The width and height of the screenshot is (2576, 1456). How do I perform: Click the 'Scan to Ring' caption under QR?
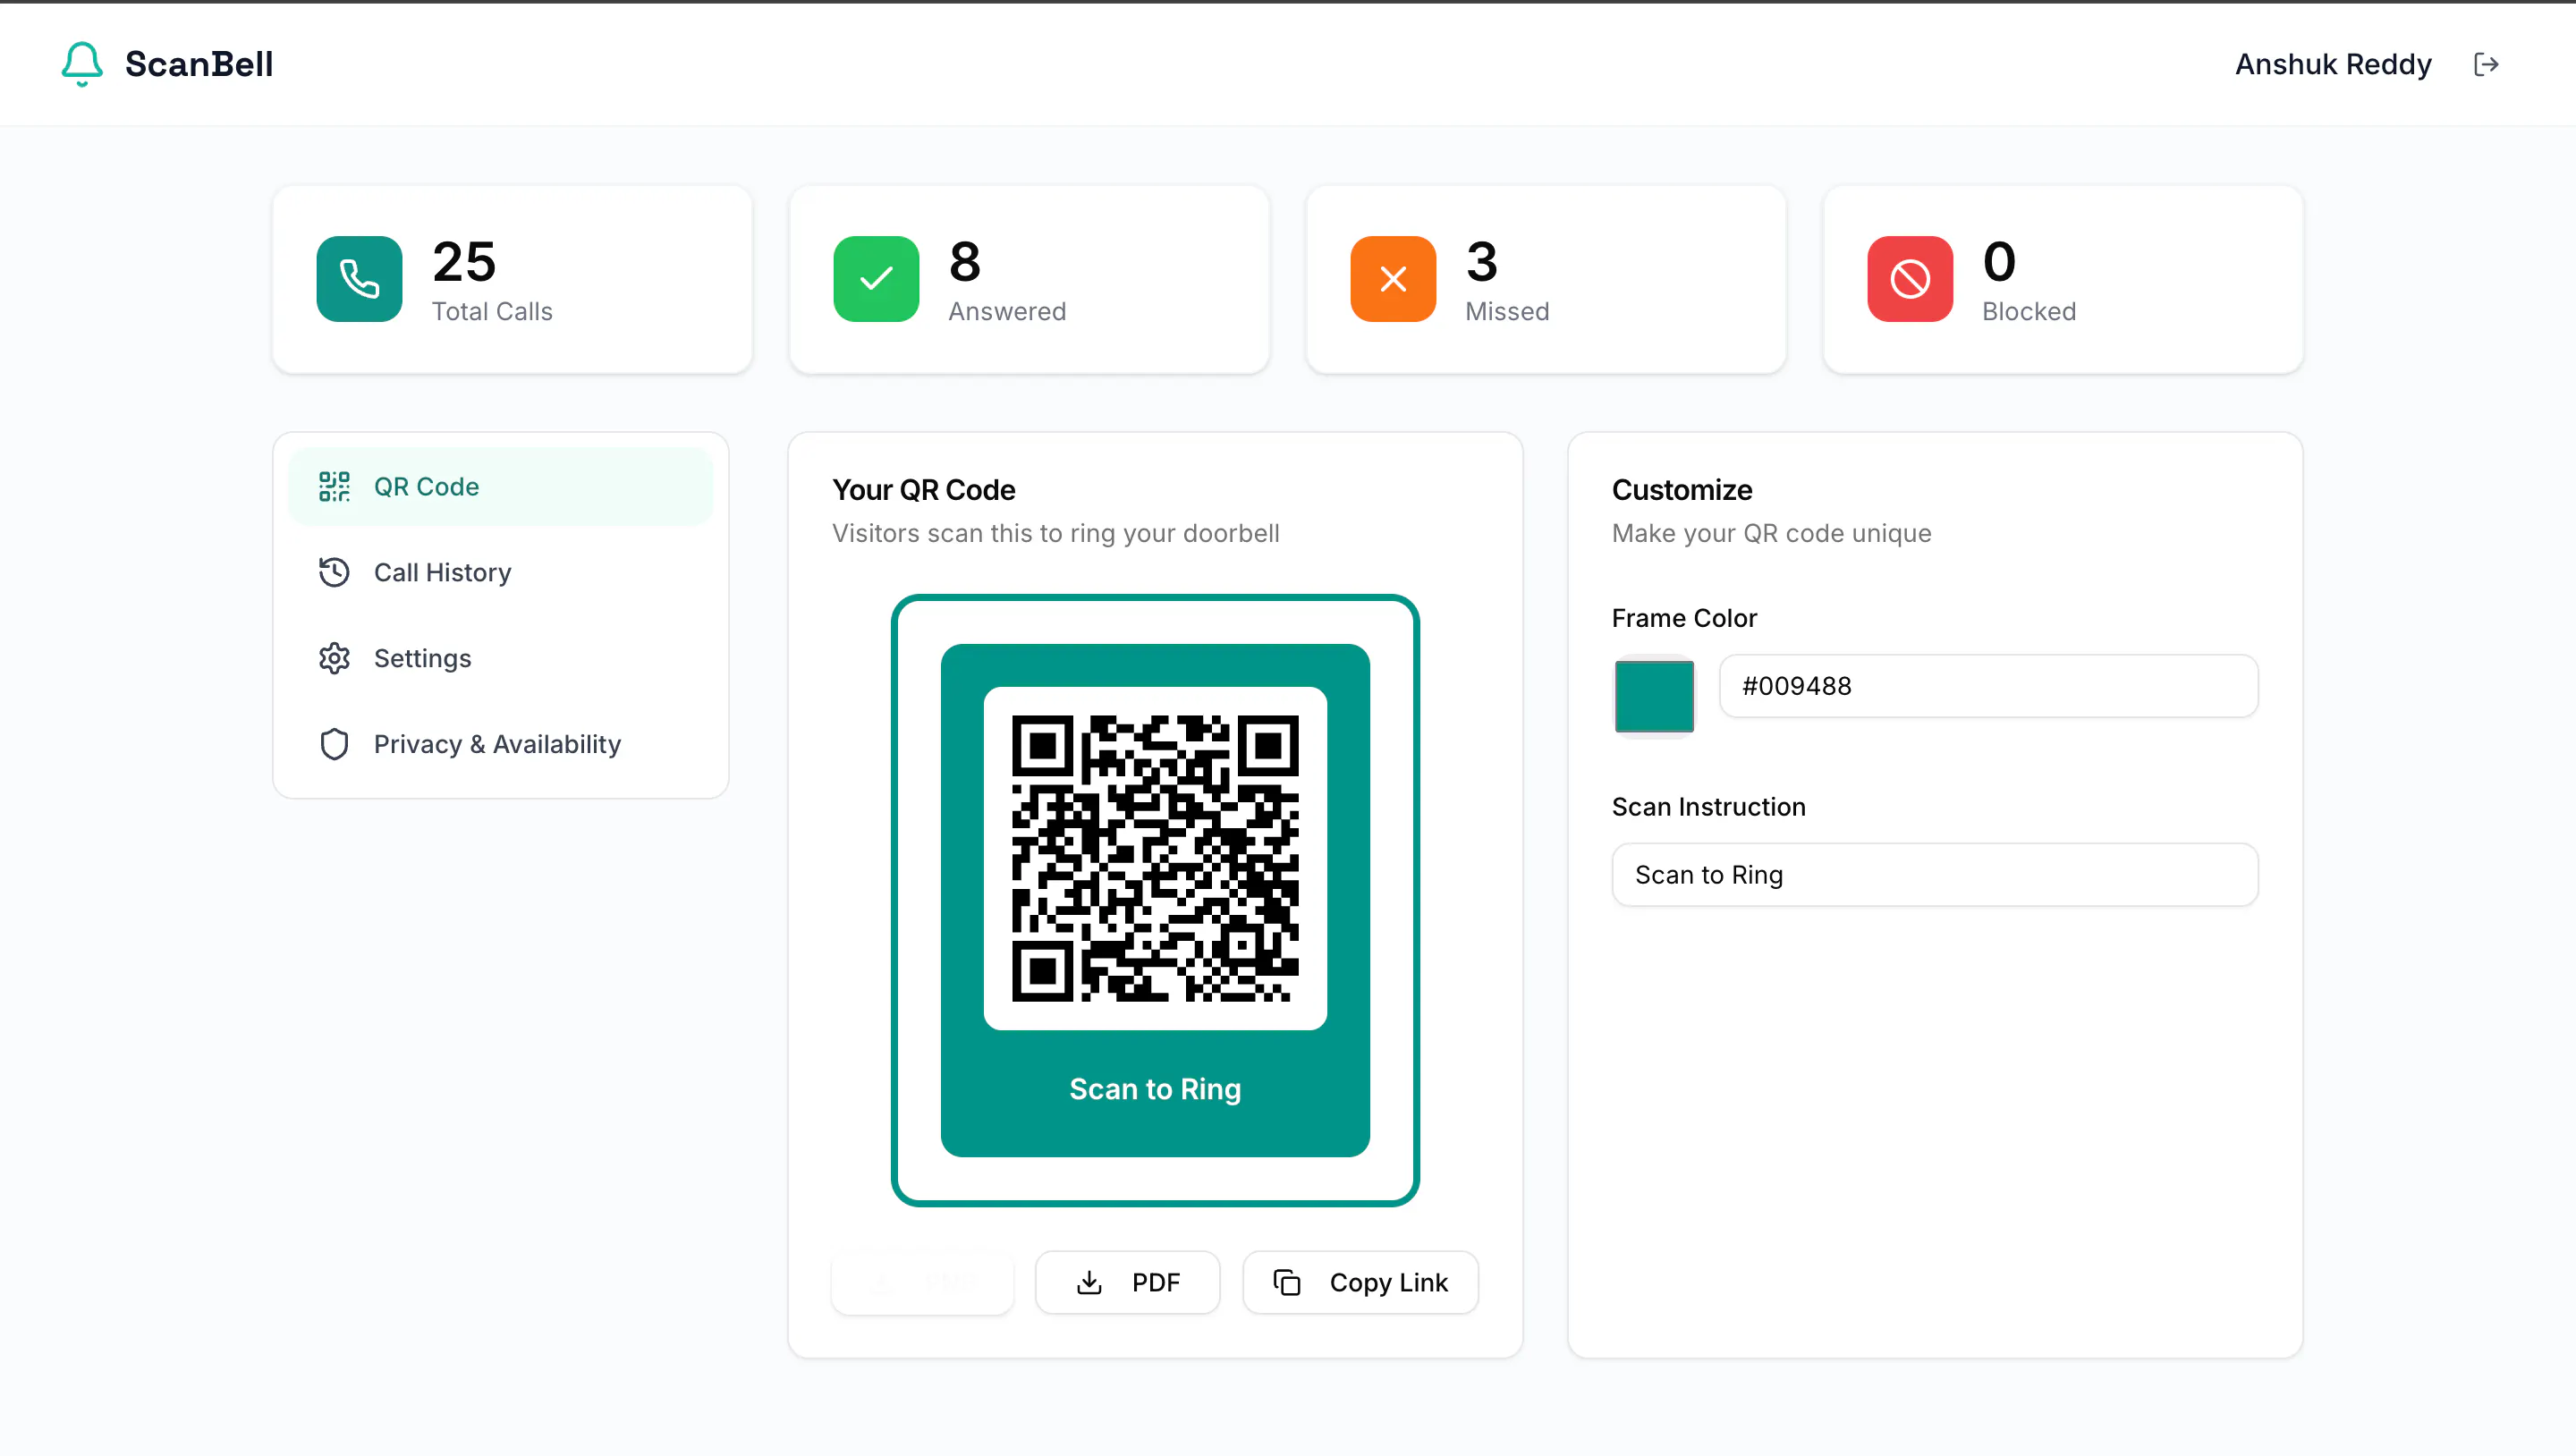pyautogui.click(x=1155, y=1089)
